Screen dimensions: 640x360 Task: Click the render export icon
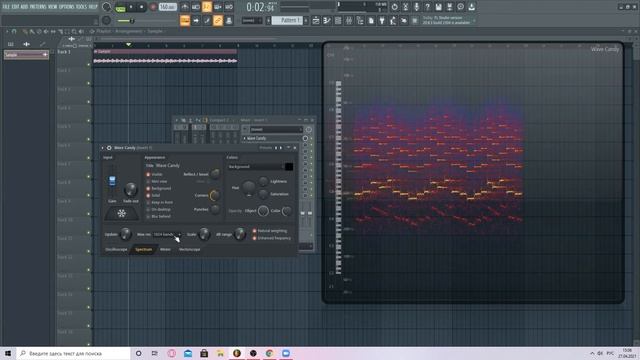(x=449, y=7)
